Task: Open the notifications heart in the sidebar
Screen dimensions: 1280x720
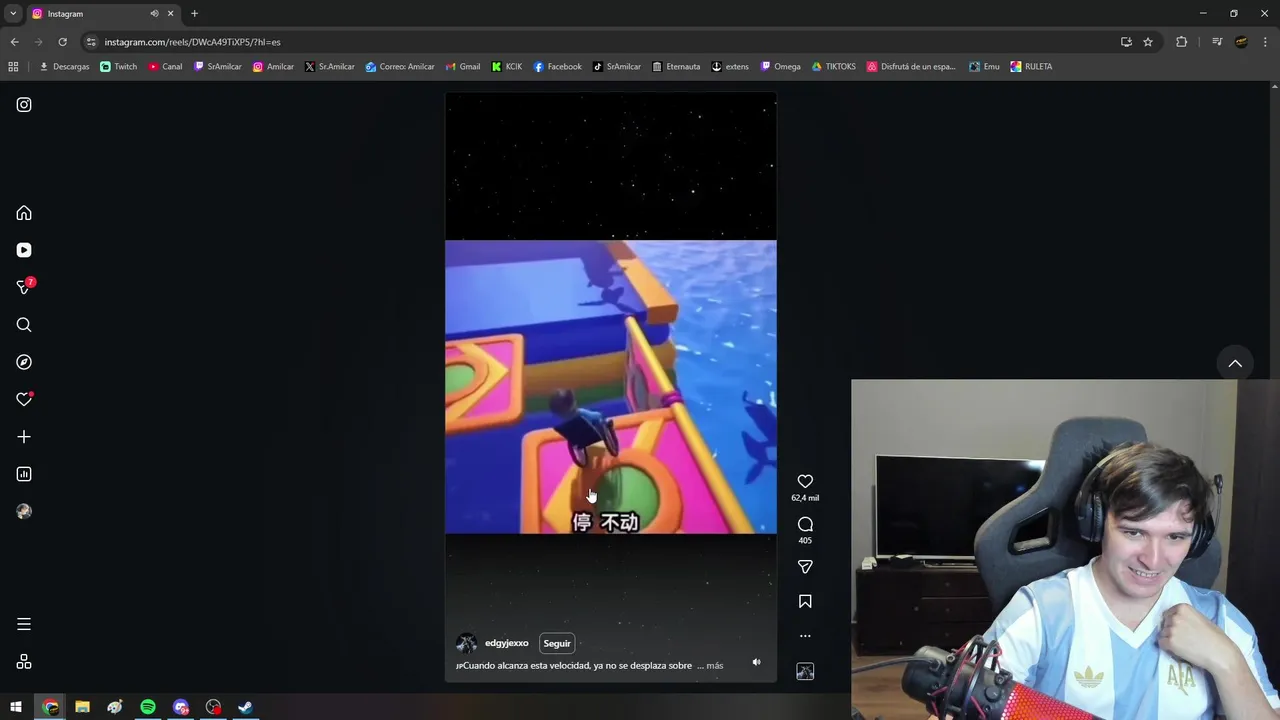Action: (24, 399)
